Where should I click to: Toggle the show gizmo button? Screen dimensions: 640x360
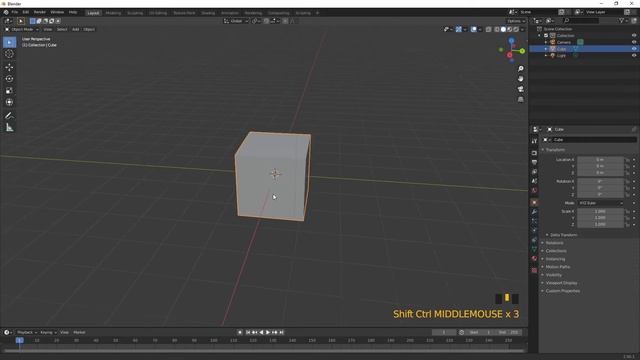[458, 29]
